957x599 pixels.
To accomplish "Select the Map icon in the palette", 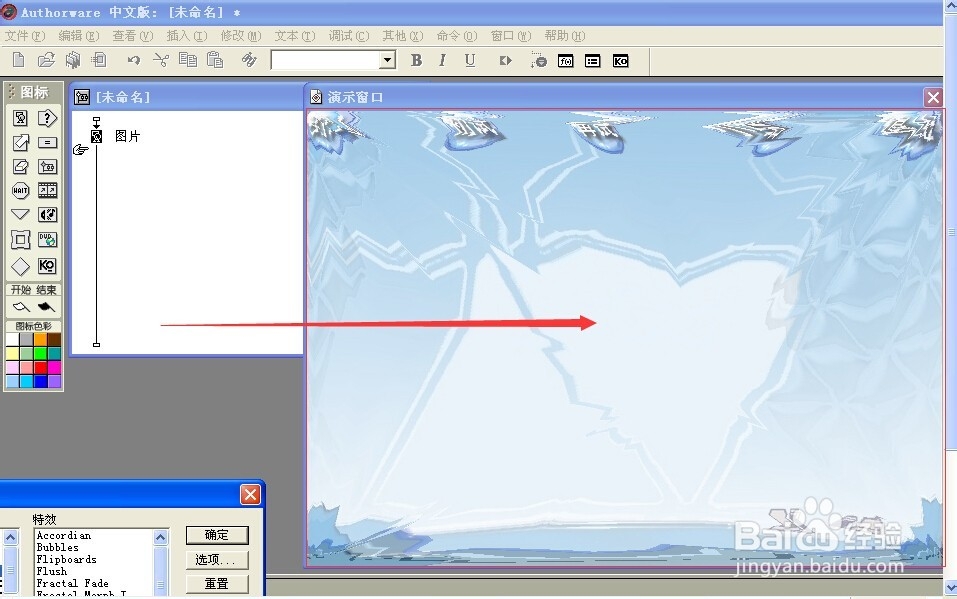I will tap(47, 166).
